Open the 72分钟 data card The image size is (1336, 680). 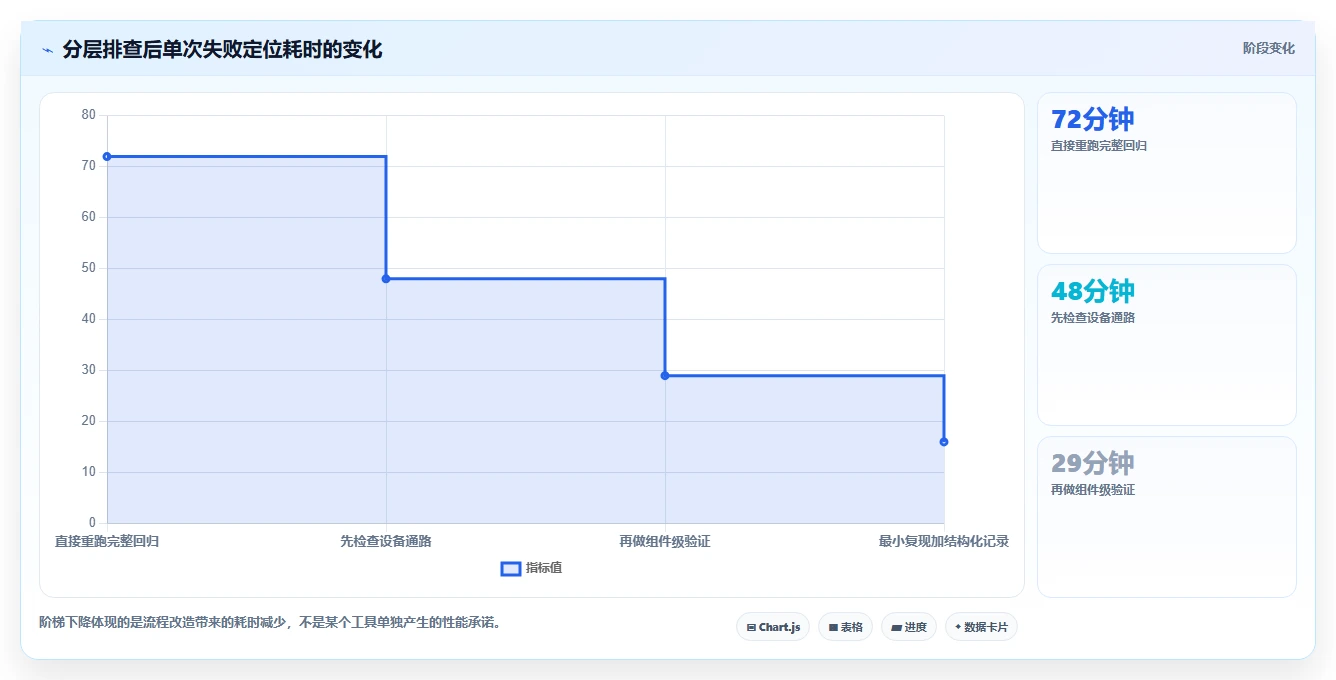click(1166, 173)
